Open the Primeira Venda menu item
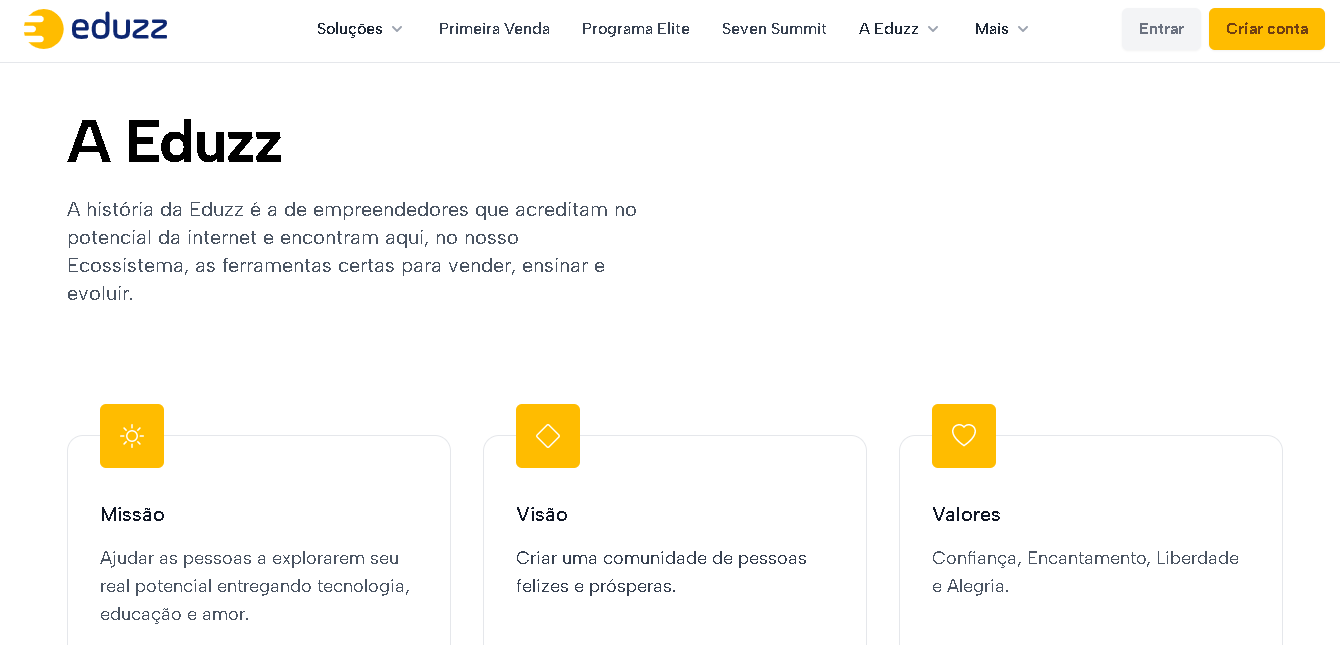Viewport: 1340px width, 645px height. (494, 29)
